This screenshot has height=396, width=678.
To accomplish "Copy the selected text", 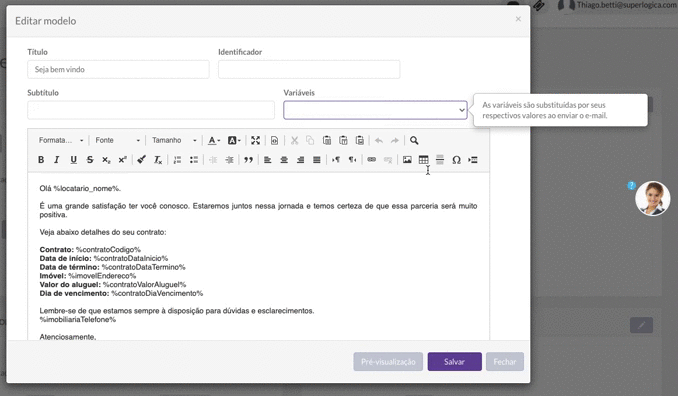I will pyautogui.click(x=310, y=140).
